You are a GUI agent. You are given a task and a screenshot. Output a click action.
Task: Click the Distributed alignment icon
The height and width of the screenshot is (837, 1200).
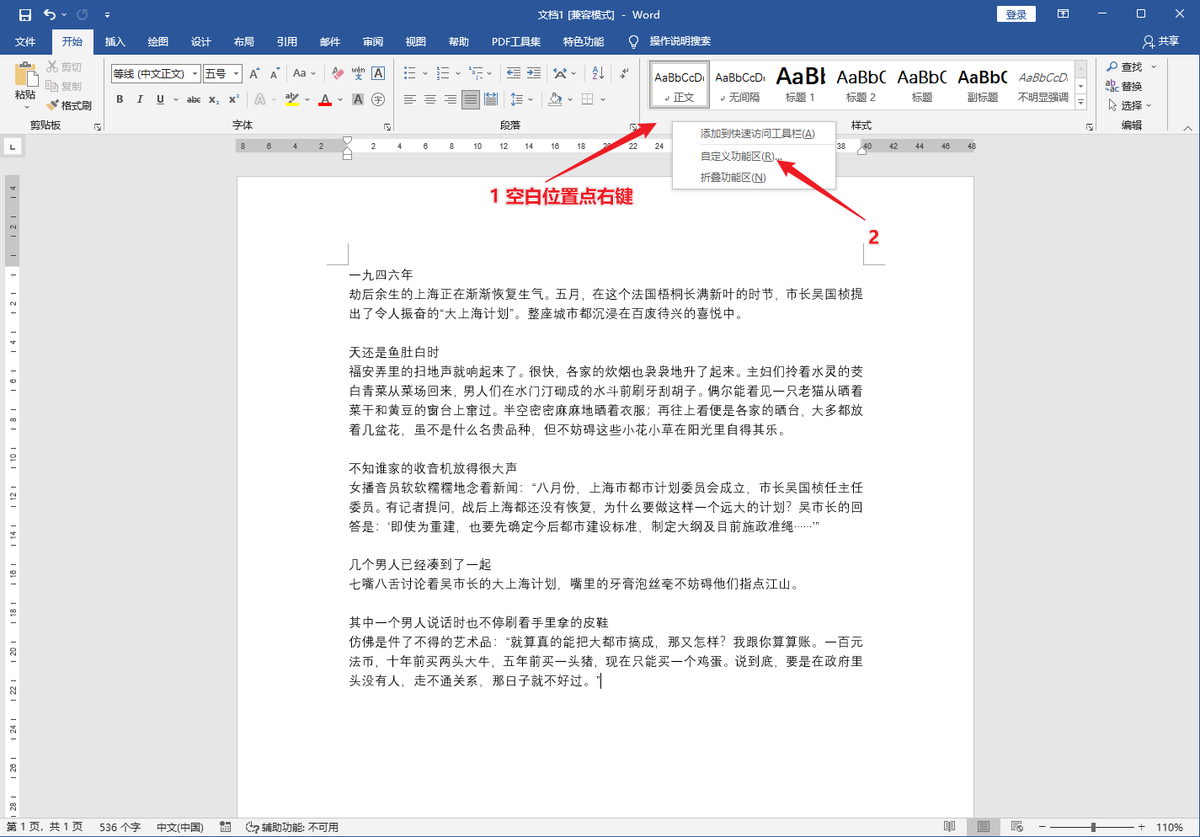[x=491, y=99]
